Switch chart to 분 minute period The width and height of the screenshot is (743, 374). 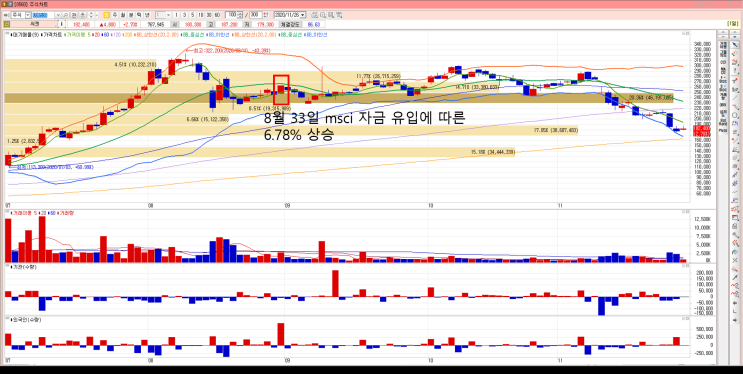pyautogui.click(x=131, y=15)
